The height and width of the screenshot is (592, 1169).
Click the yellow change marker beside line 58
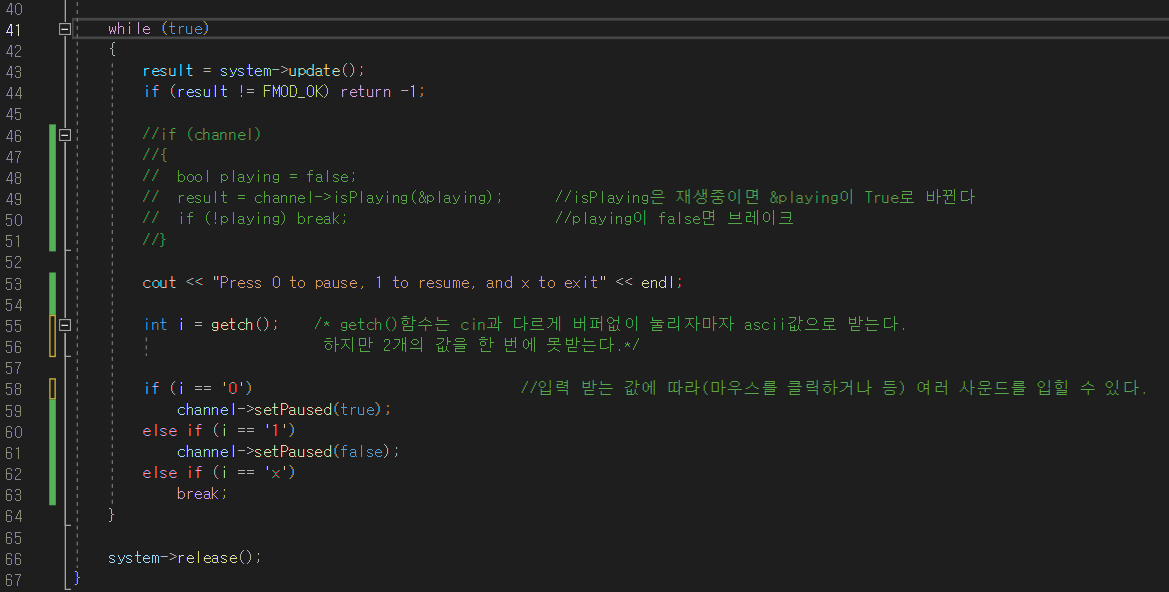[x=52, y=388]
